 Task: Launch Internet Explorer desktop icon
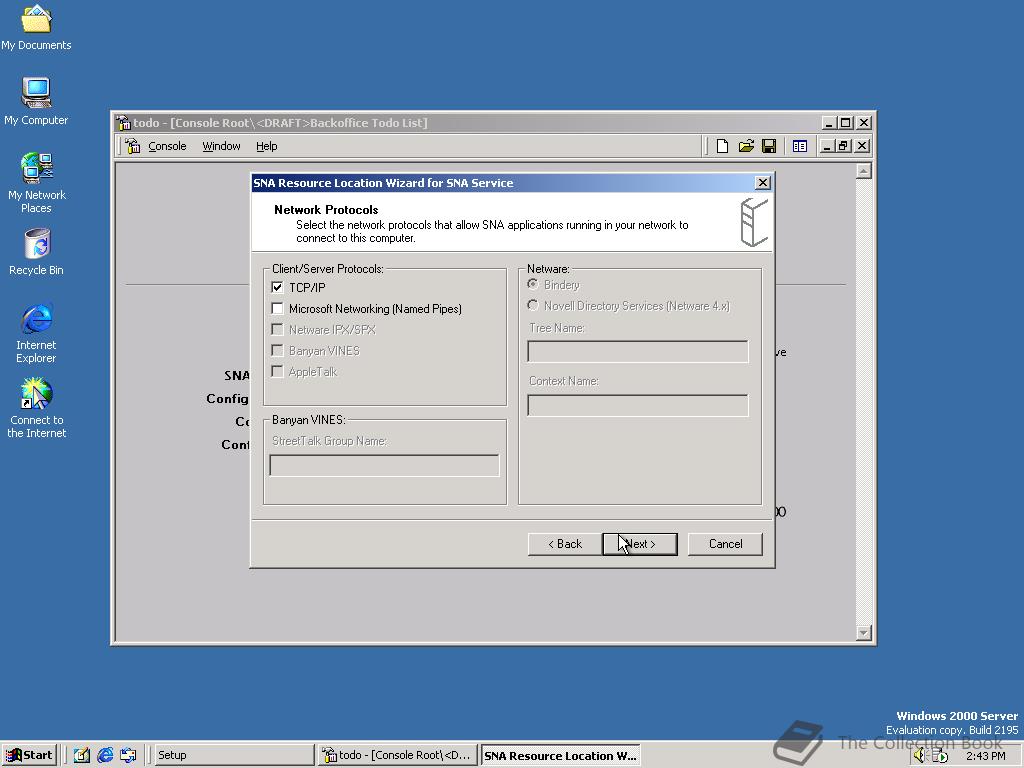coord(37,332)
